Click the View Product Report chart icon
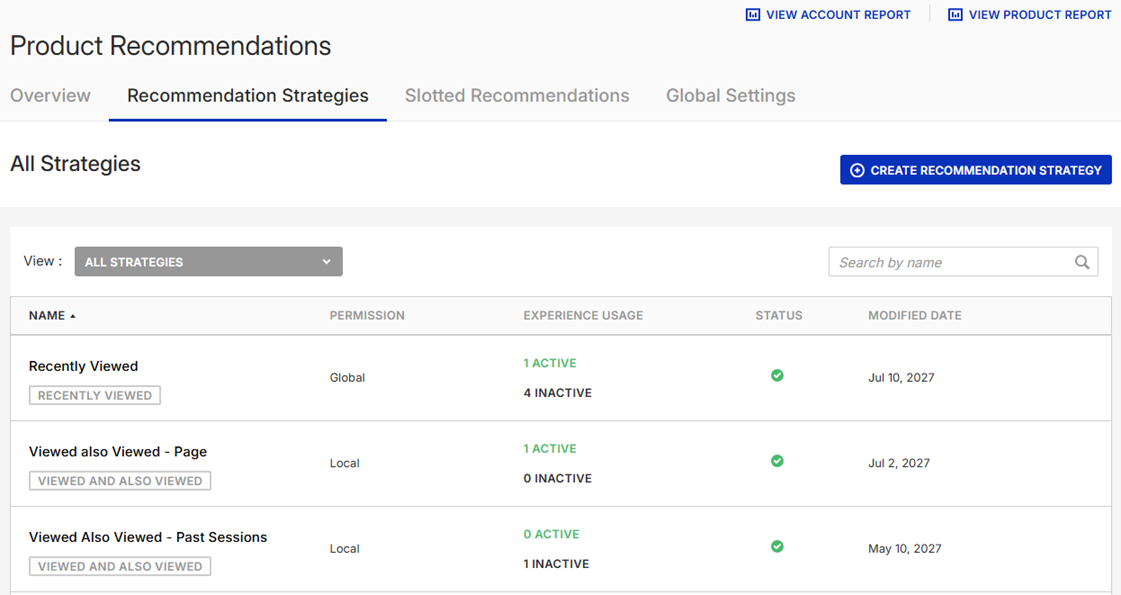Image resolution: width=1121 pixels, height=595 pixels. (x=955, y=15)
